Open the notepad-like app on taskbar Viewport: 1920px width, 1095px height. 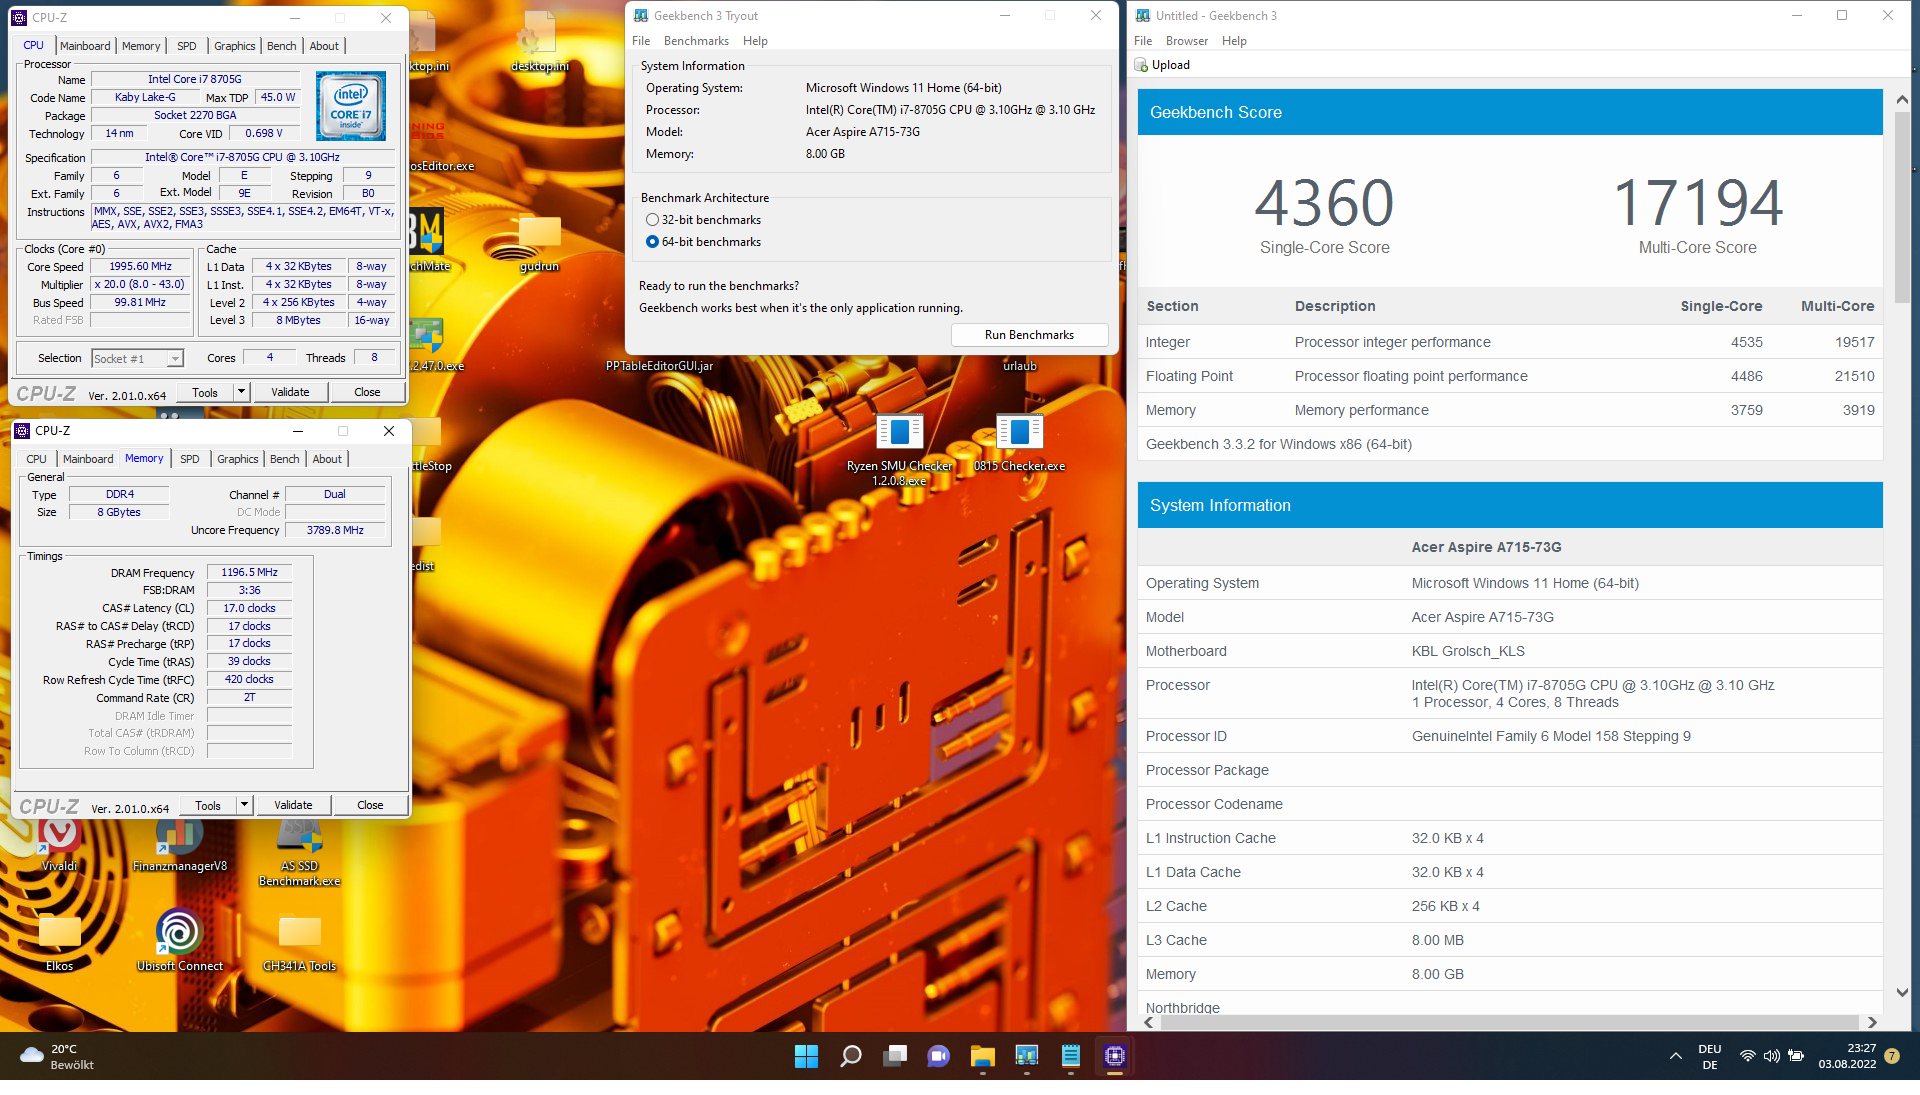tap(1070, 1056)
